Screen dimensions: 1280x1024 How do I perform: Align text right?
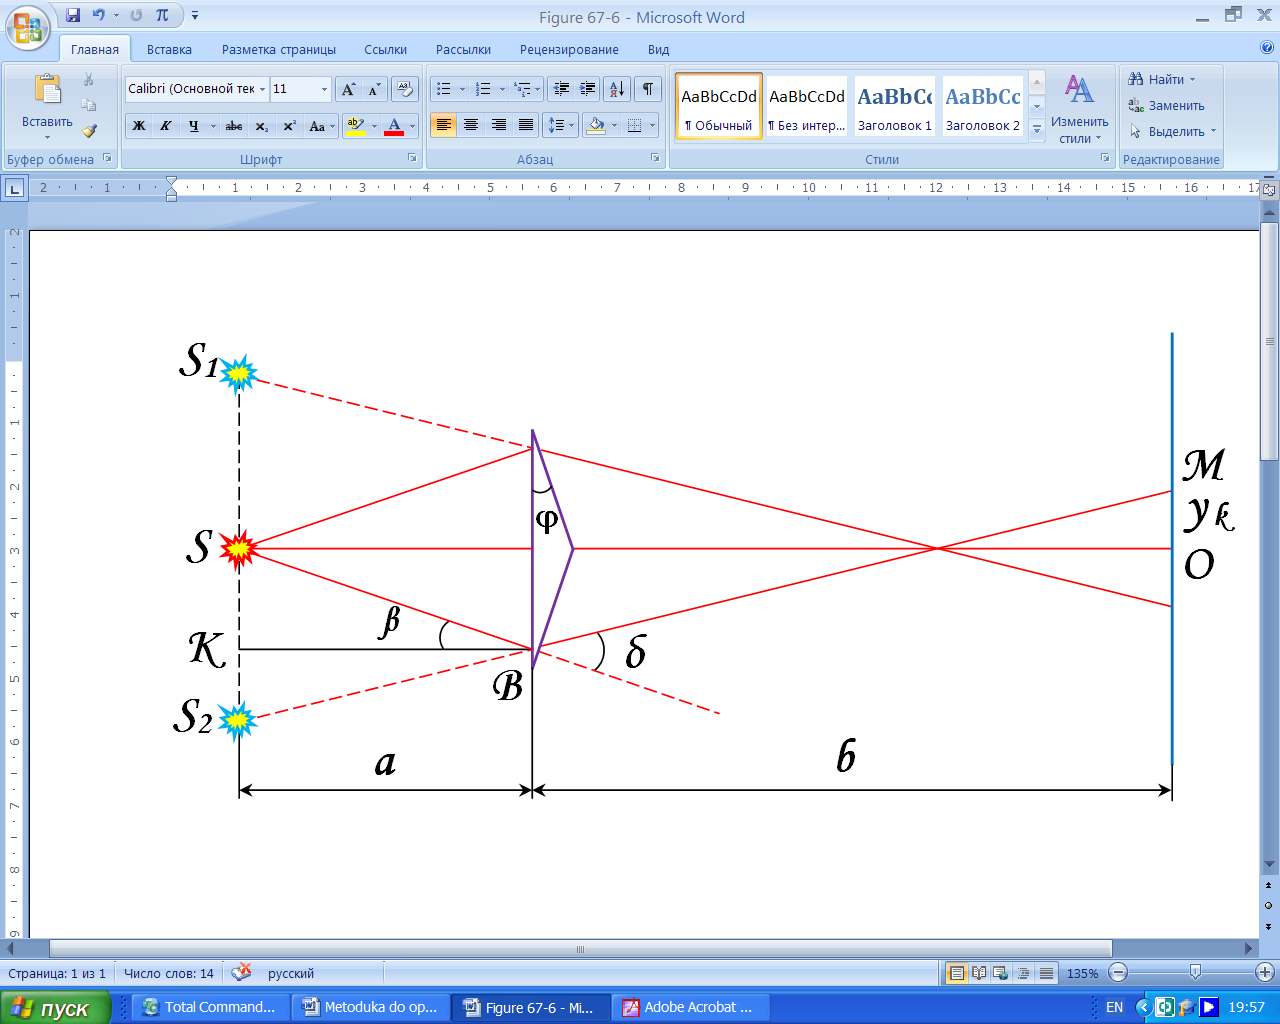coord(498,126)
